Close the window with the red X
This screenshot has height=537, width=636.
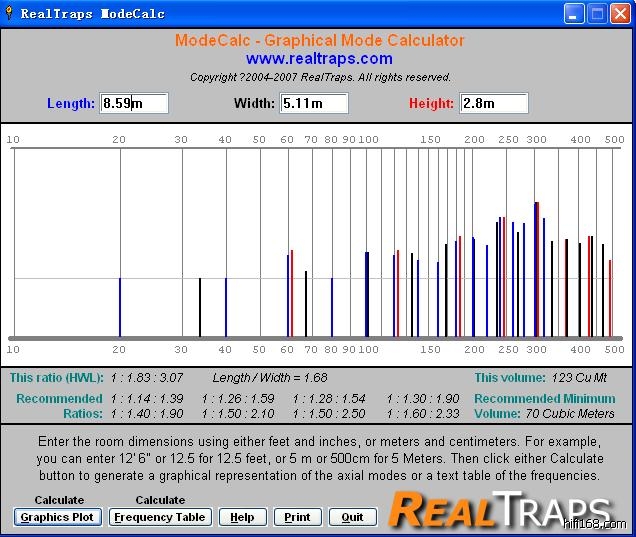pyautogui.click(x=620, y=14)
